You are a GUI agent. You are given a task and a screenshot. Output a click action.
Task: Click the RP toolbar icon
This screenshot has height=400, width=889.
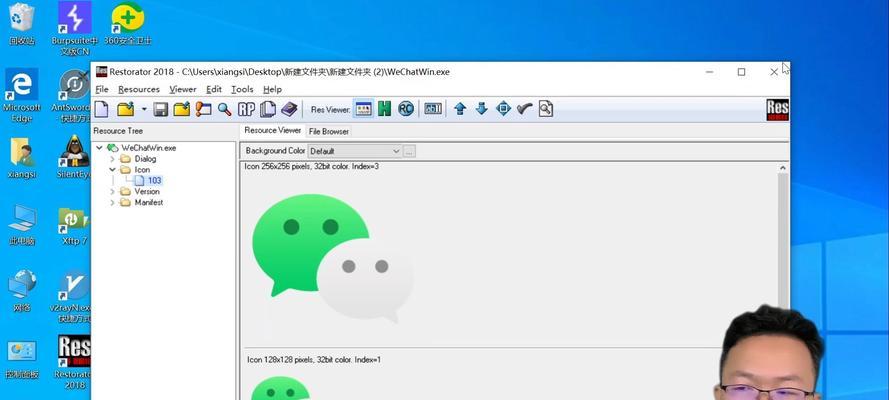coord(246,109)
